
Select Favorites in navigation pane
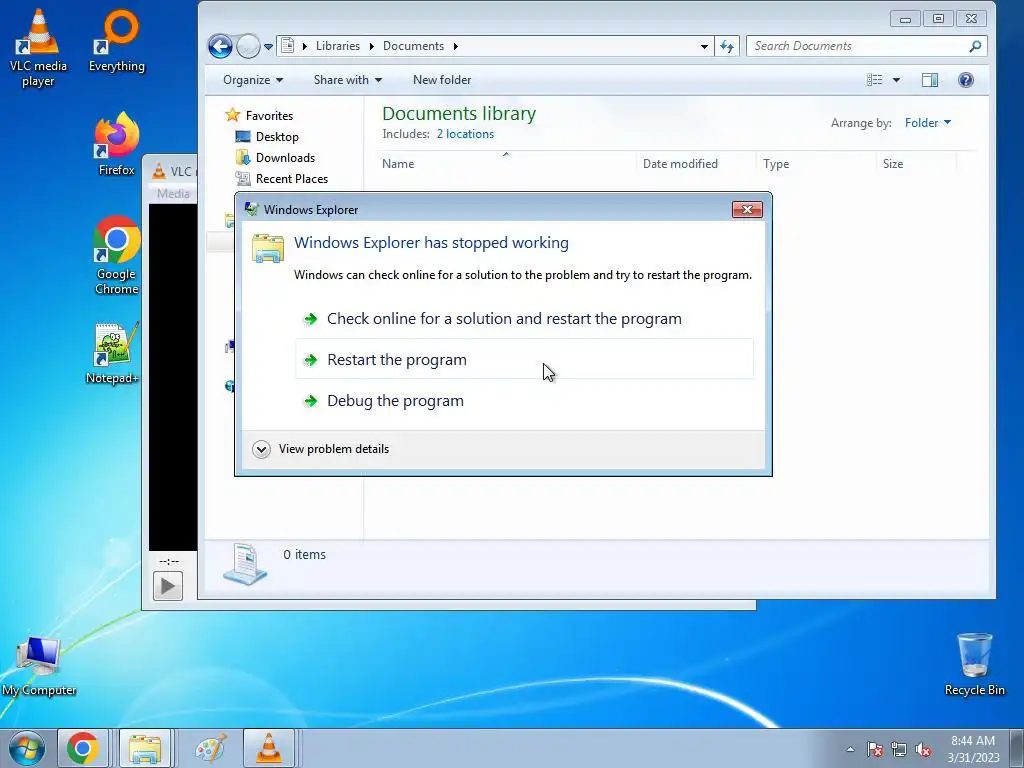tap(269, 116)
